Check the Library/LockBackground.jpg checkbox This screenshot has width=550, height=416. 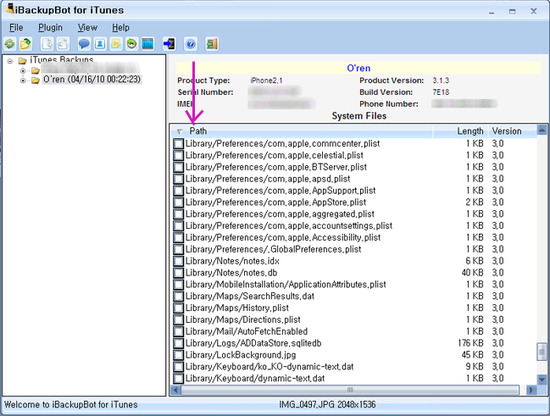click(x=179, y=355)
